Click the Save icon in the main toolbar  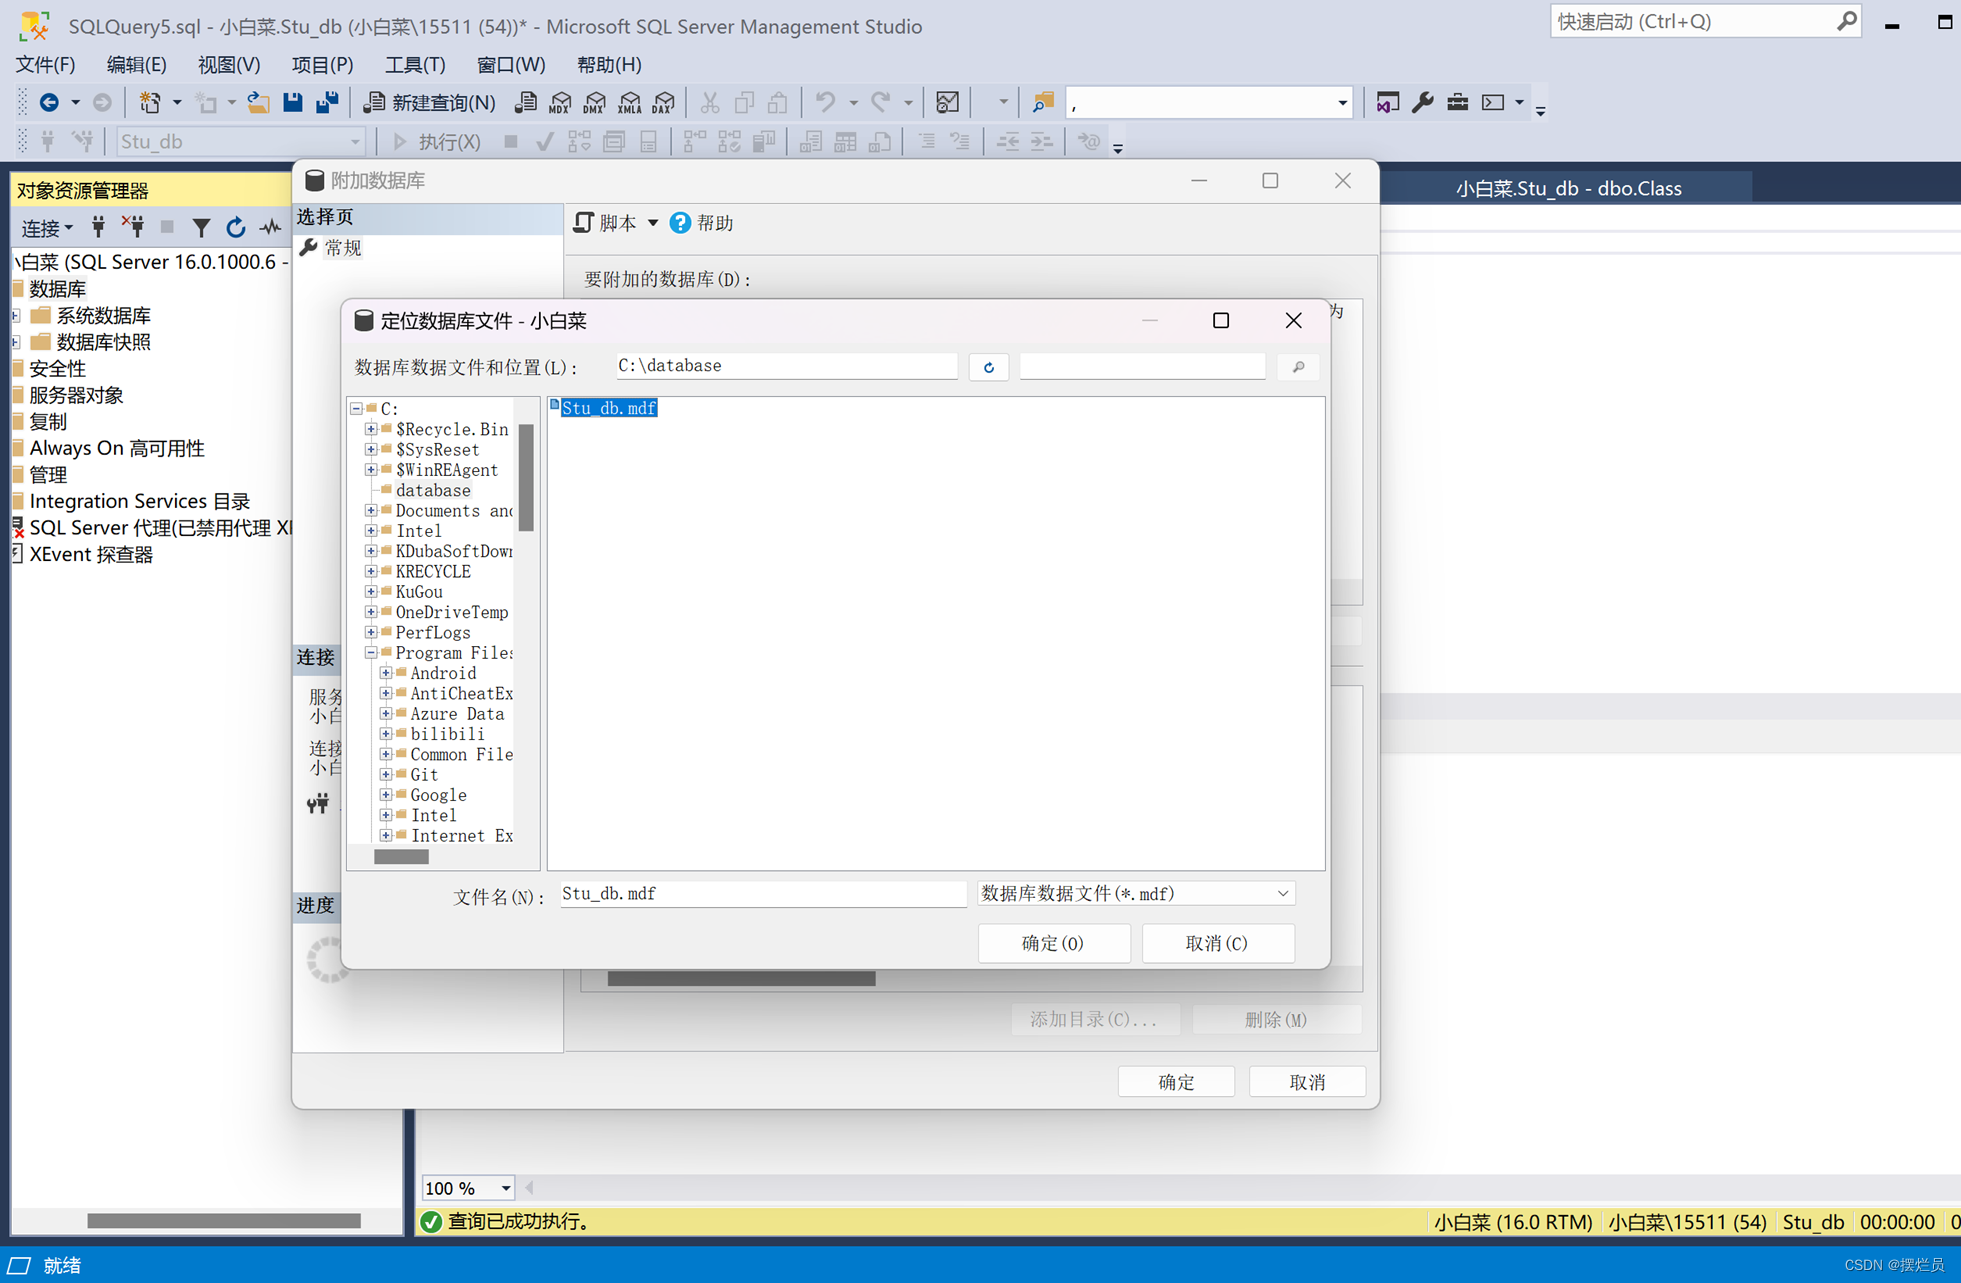[x=292, y=102]
